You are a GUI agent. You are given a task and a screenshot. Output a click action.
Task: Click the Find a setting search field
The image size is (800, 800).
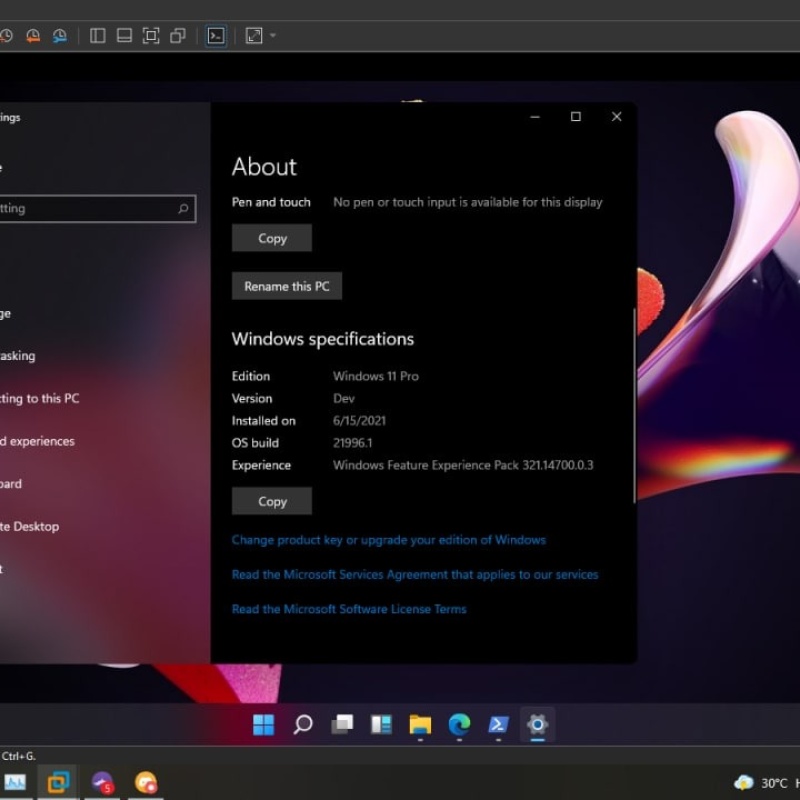[97, 208]
